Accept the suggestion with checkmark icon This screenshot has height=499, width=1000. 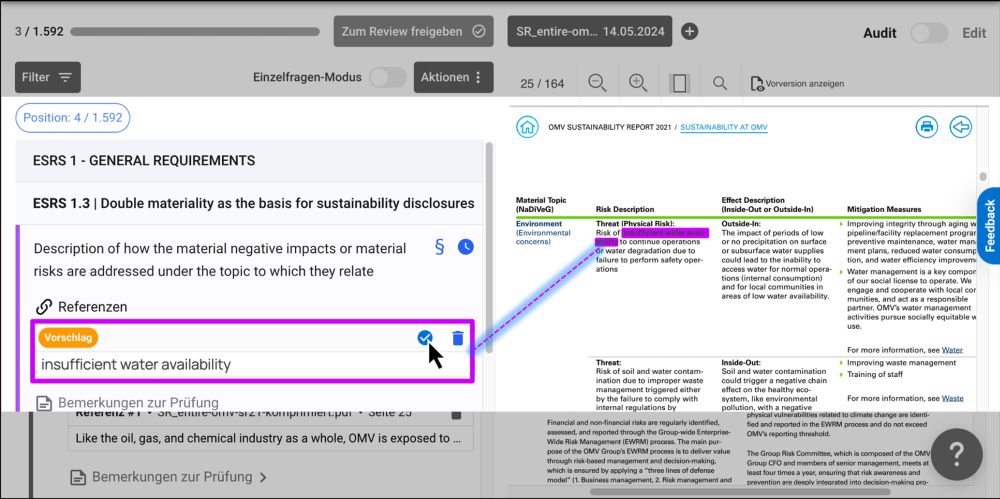pos(425,338)
